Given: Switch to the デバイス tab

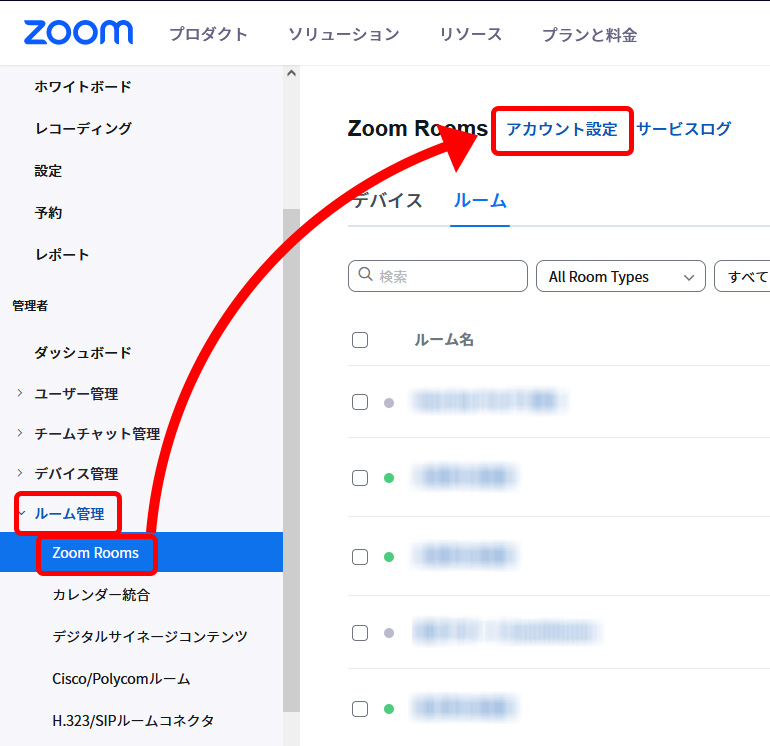Looking at the screenshot, I should click(387, 200).
